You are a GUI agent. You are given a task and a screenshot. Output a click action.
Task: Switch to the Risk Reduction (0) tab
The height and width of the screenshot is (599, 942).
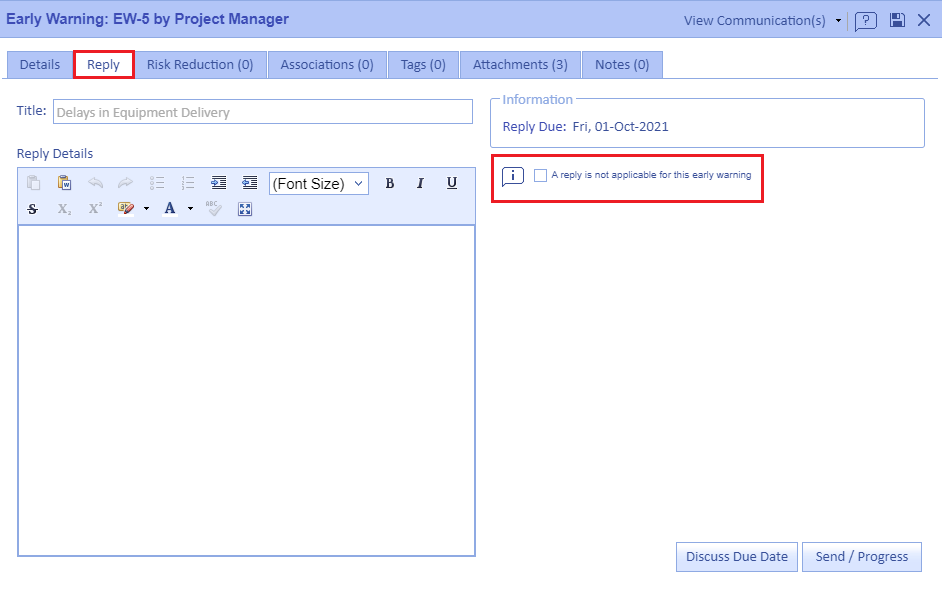200,65
